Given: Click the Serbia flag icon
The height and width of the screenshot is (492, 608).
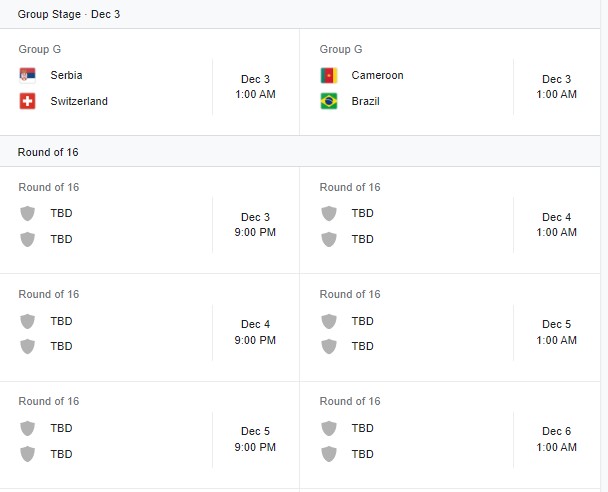Looking at the screenshot, I should (x=27, y=75).
